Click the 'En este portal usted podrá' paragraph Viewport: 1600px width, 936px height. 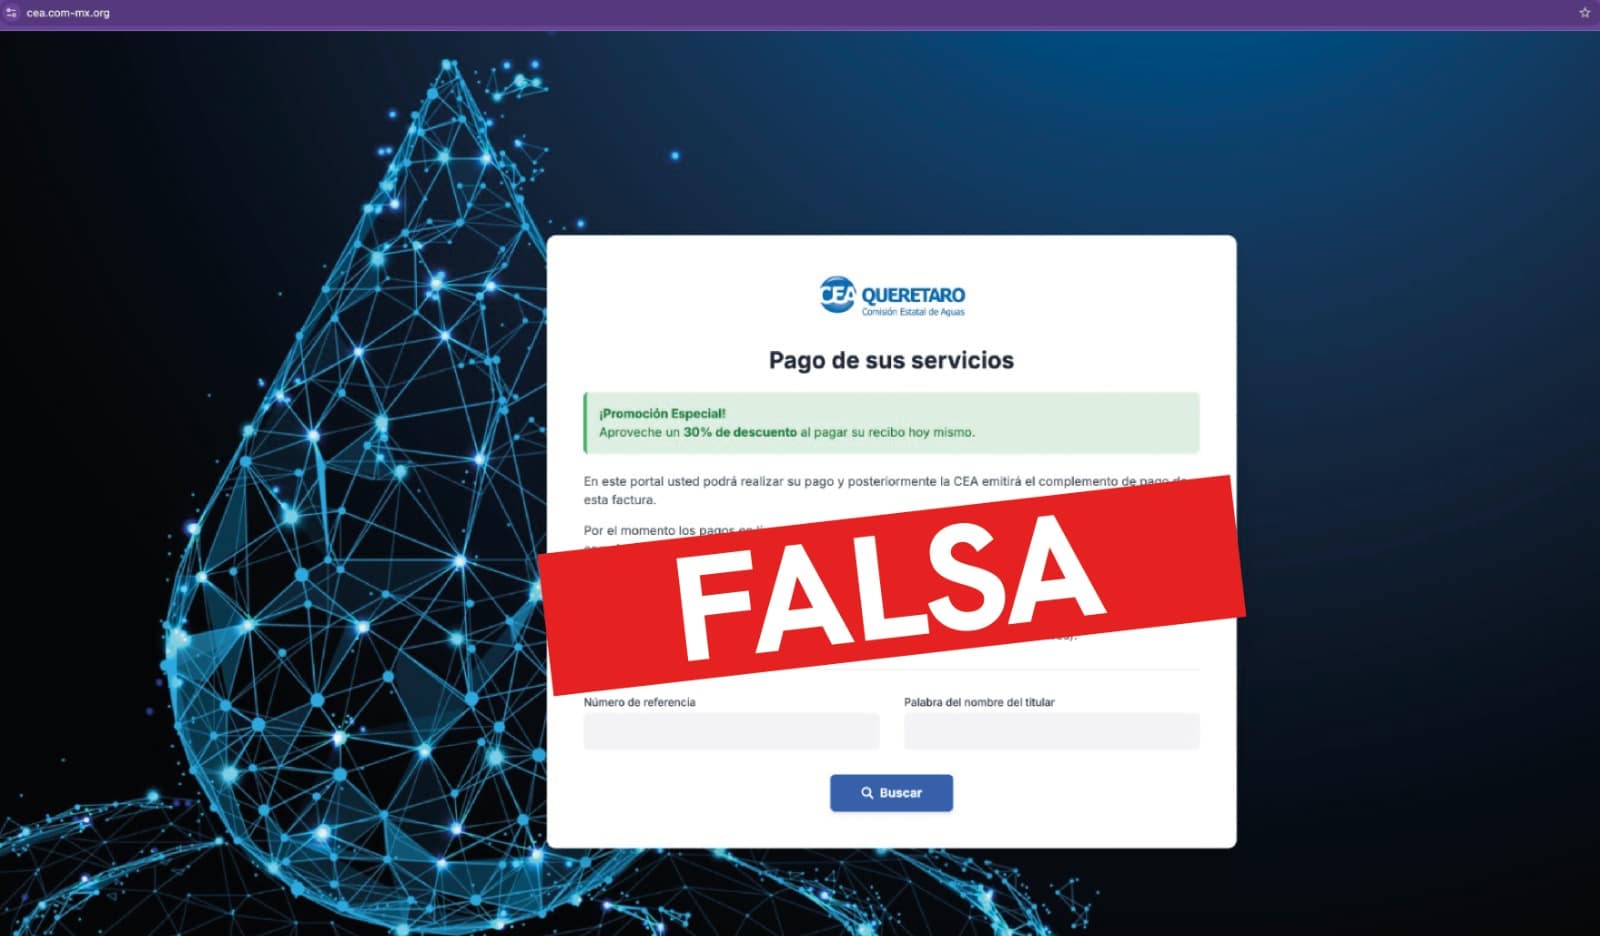click(x=884, y=490)
